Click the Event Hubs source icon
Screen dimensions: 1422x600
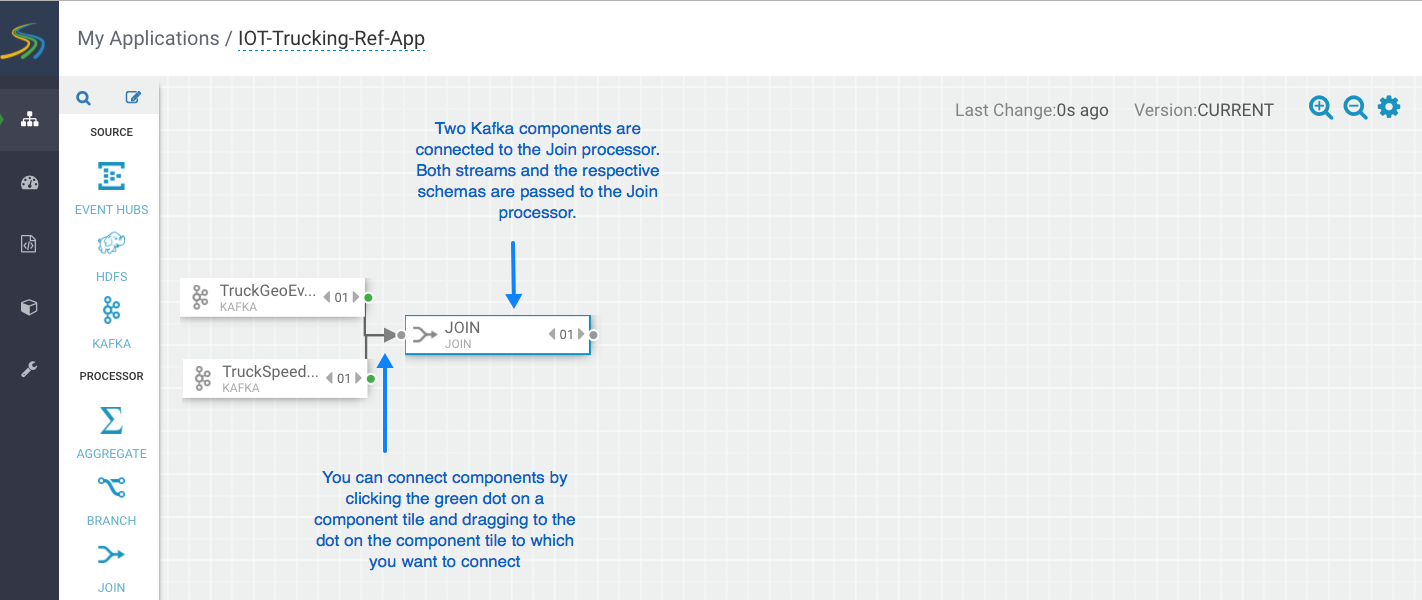pos(111,177)
